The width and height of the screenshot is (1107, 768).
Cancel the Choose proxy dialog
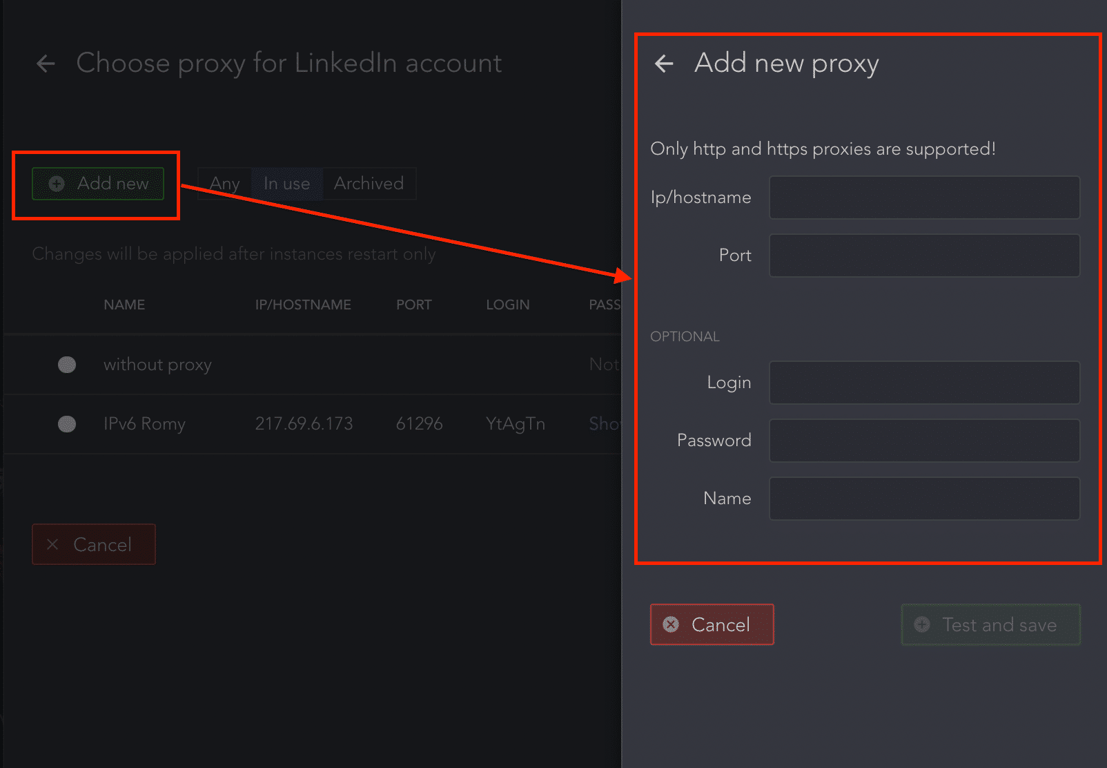click(x=94, y=544)
